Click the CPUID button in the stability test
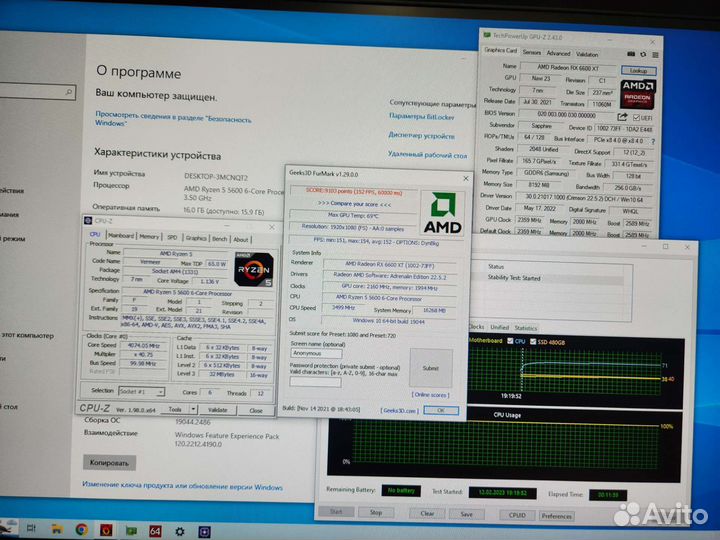 pos(517,515)
